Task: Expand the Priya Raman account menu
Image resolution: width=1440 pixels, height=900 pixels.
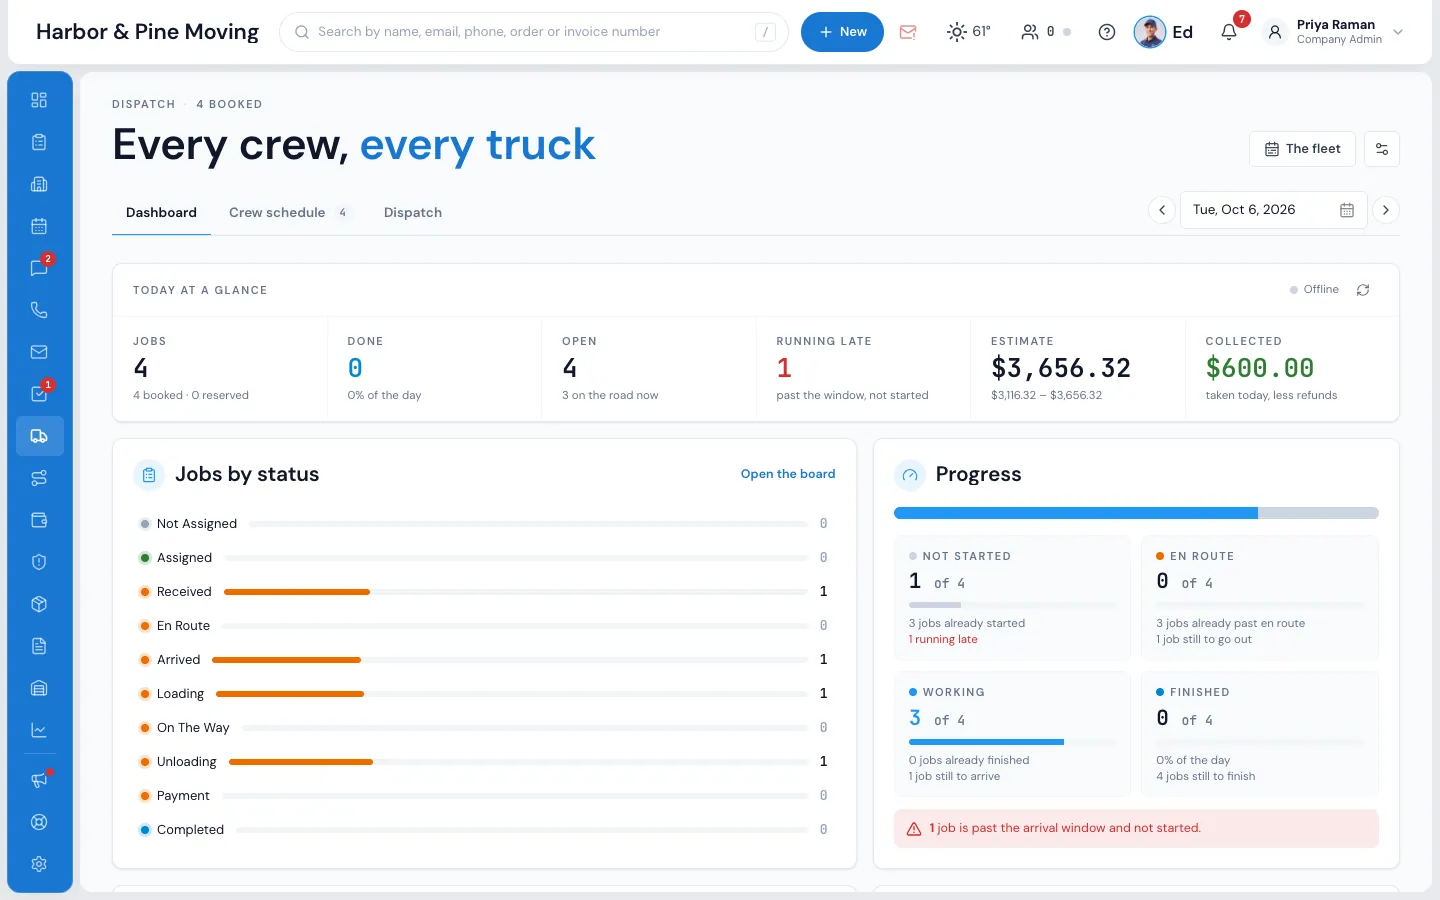Action: coord(1334,32)
